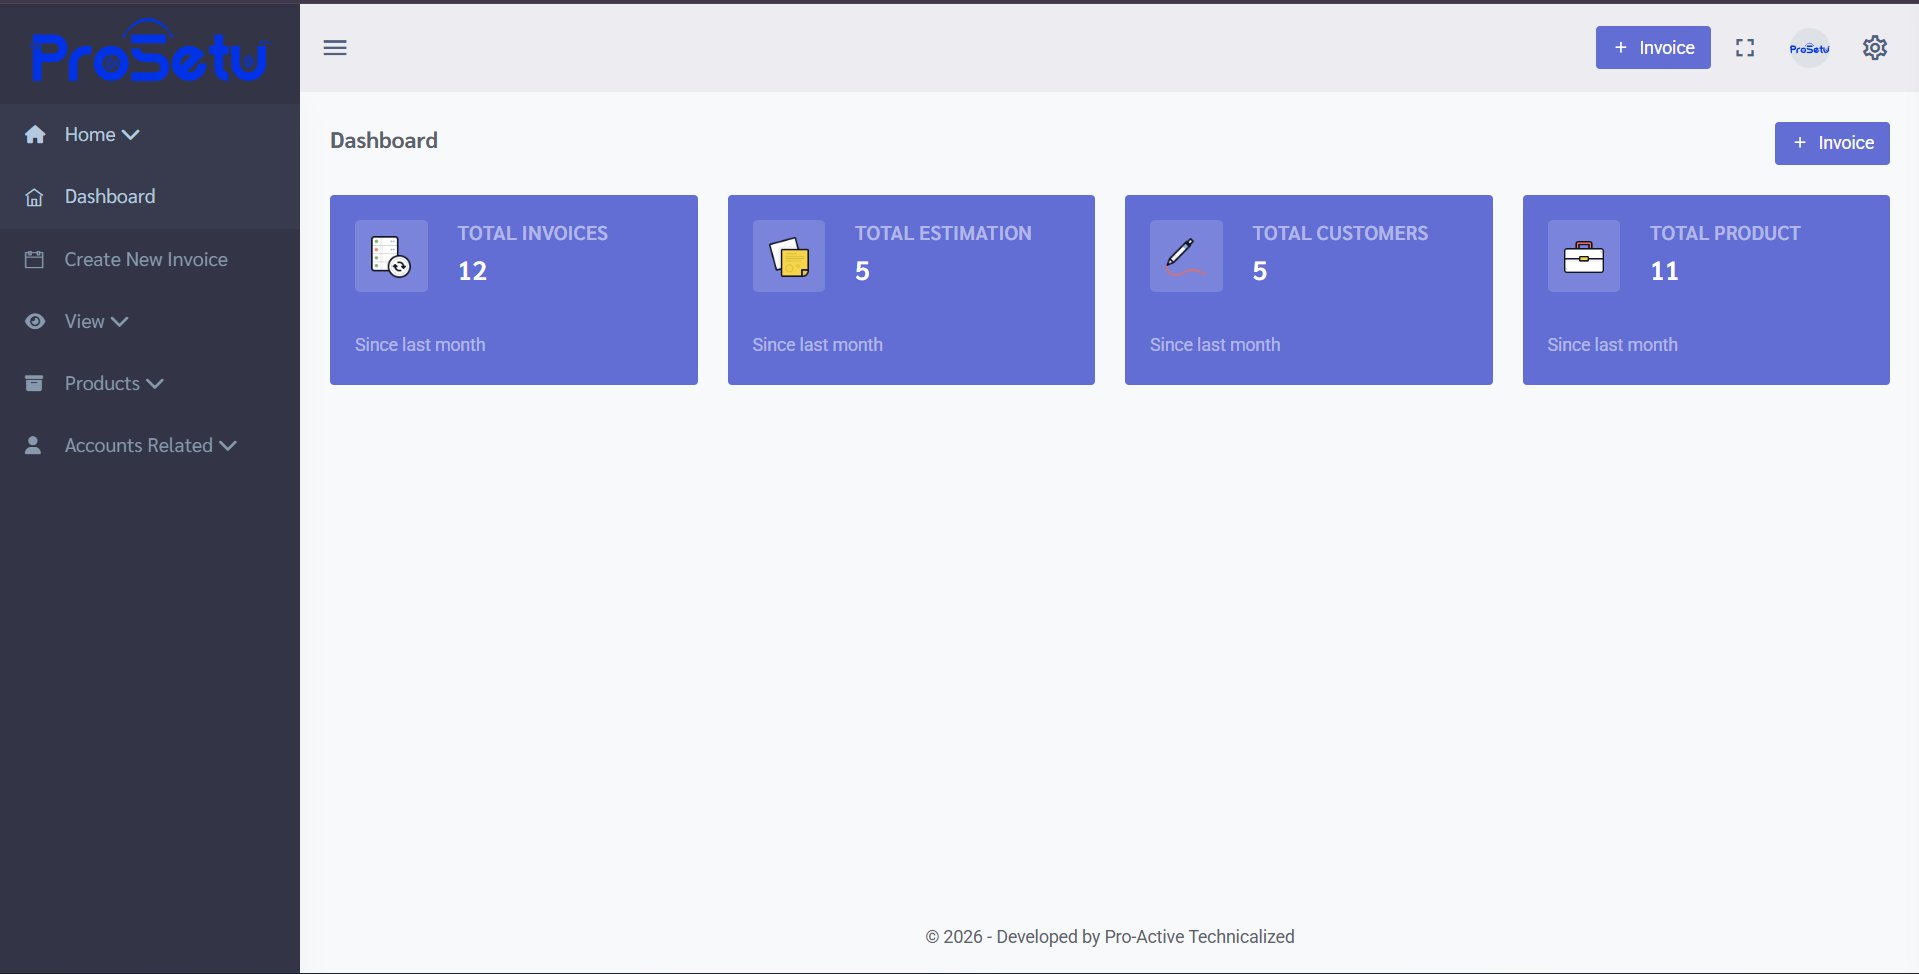Screen dimensions: 1919x974
Task: Click the Products box icon
Action: 34,383
